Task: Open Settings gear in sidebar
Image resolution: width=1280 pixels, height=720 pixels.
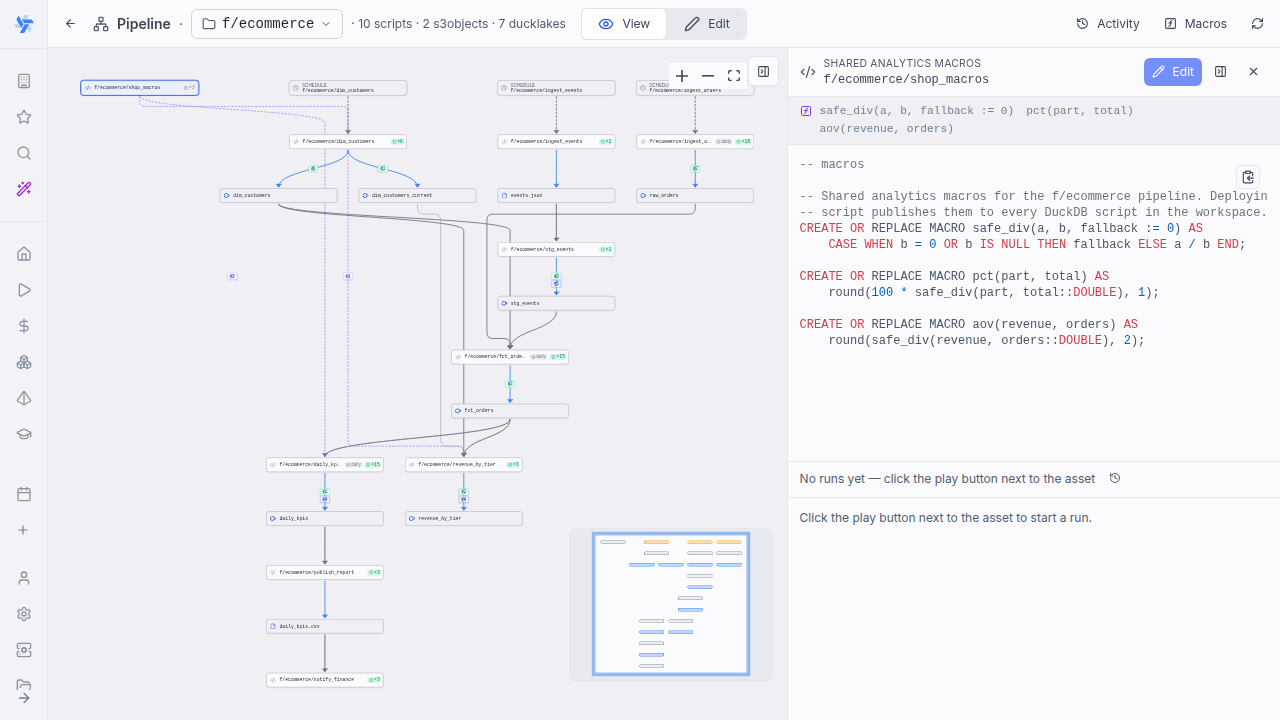Action: 24,614
